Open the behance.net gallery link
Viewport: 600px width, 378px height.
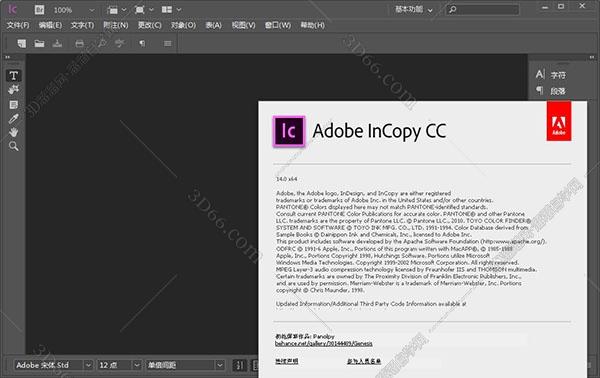pyautogui.click(x=324, y=344)
